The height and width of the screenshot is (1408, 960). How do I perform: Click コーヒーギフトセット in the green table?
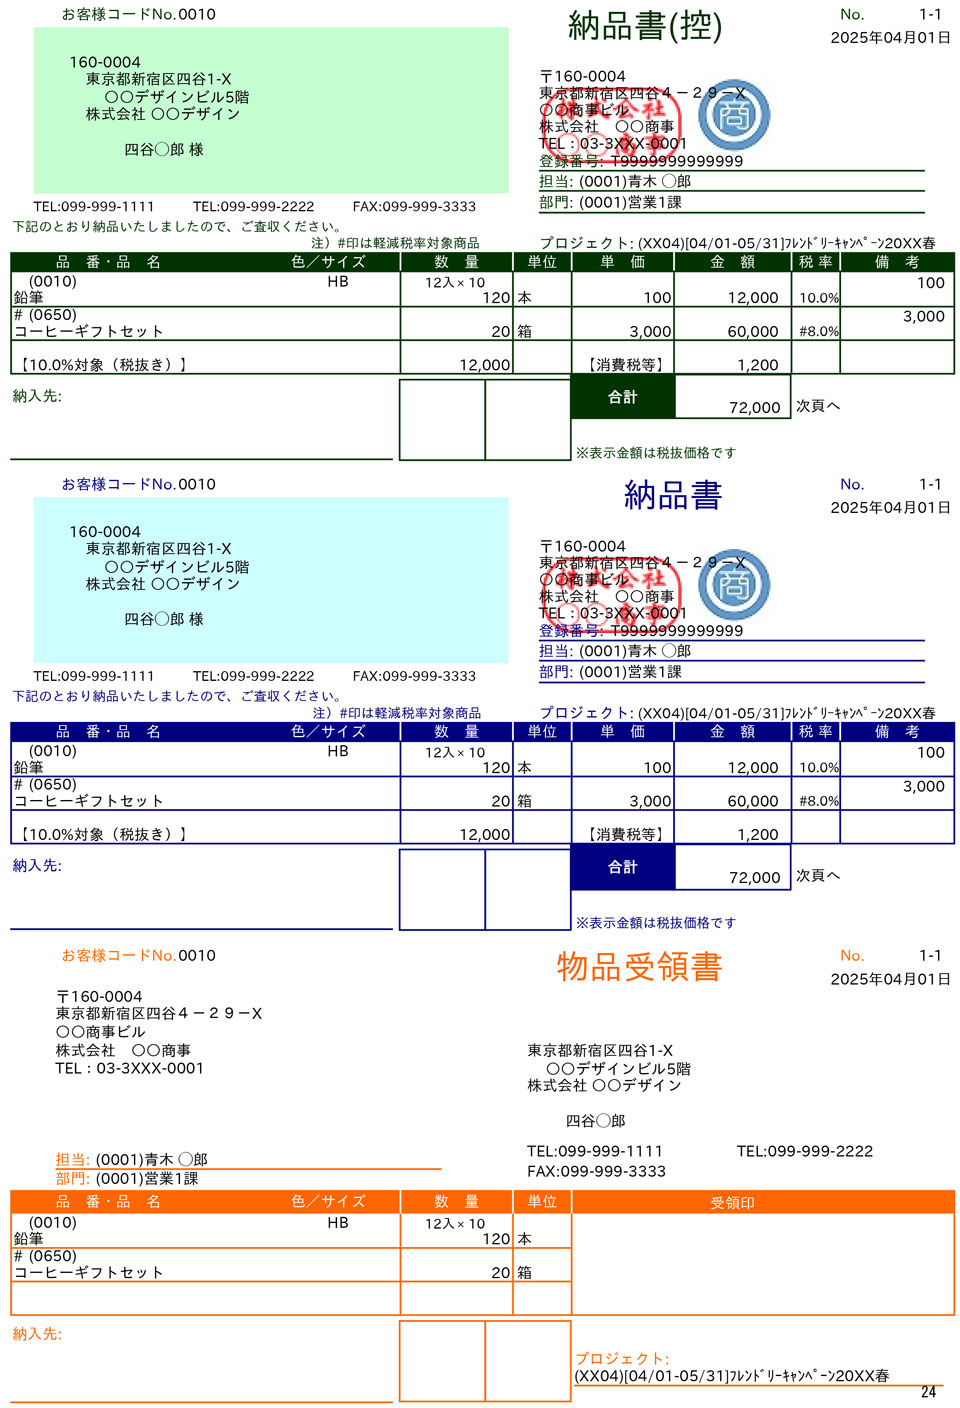(88, 331)
